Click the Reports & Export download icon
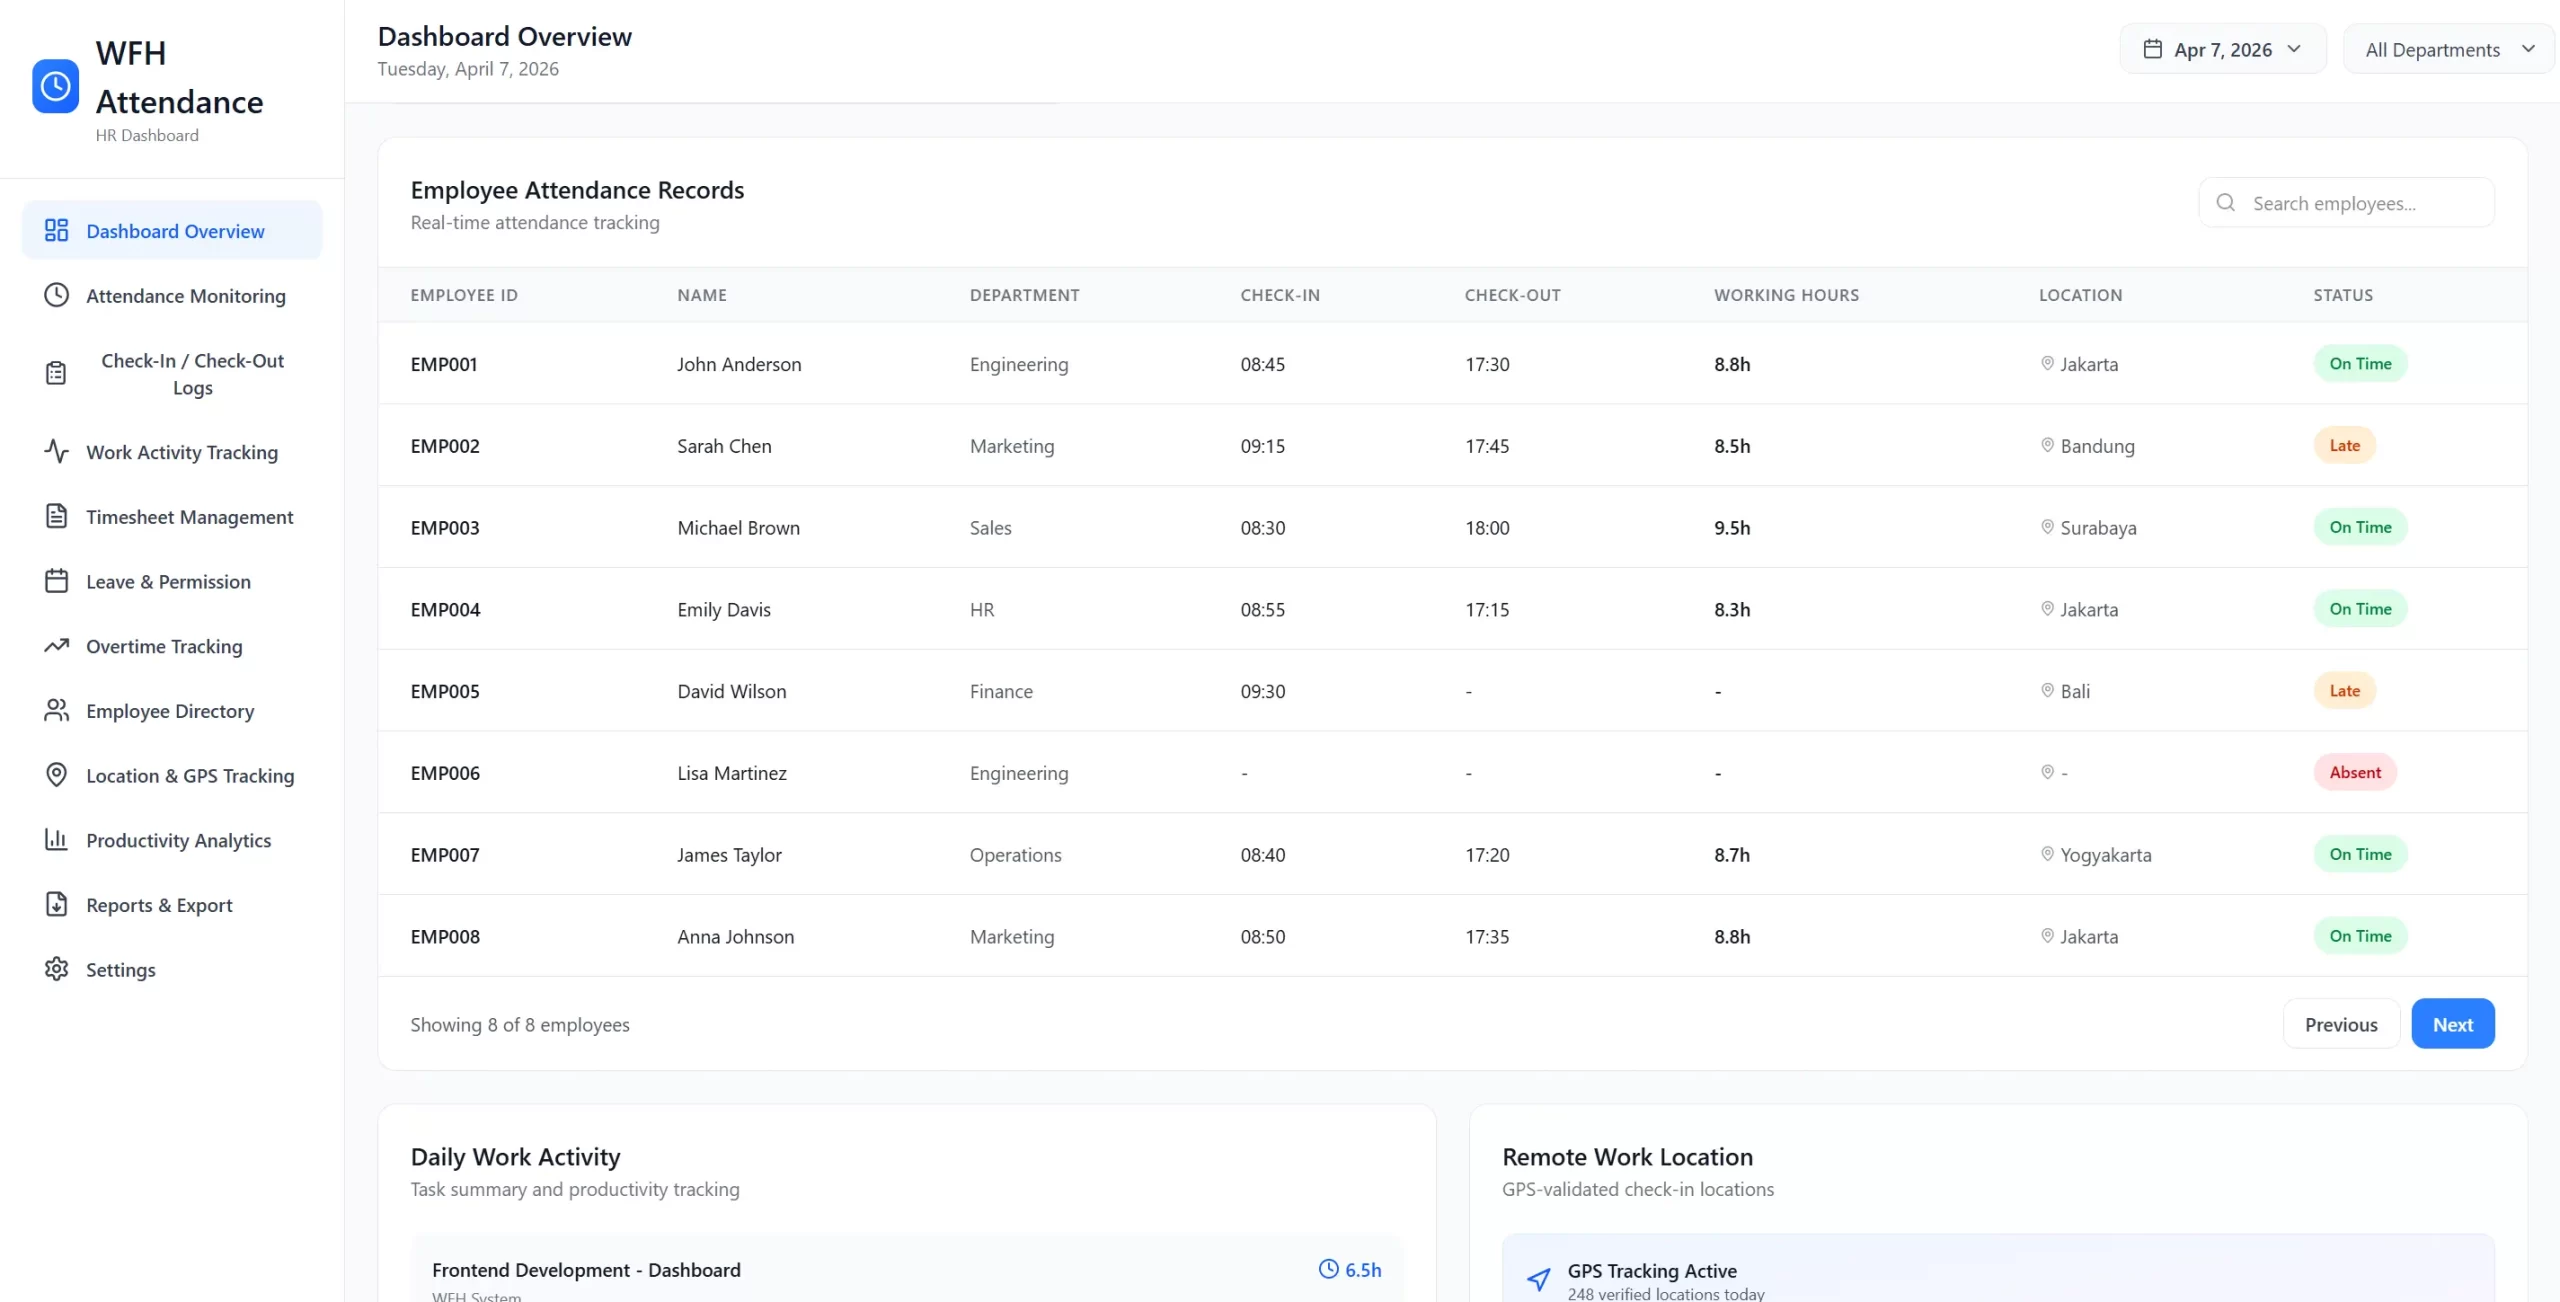2560x1302 pixels. point(56,904)
